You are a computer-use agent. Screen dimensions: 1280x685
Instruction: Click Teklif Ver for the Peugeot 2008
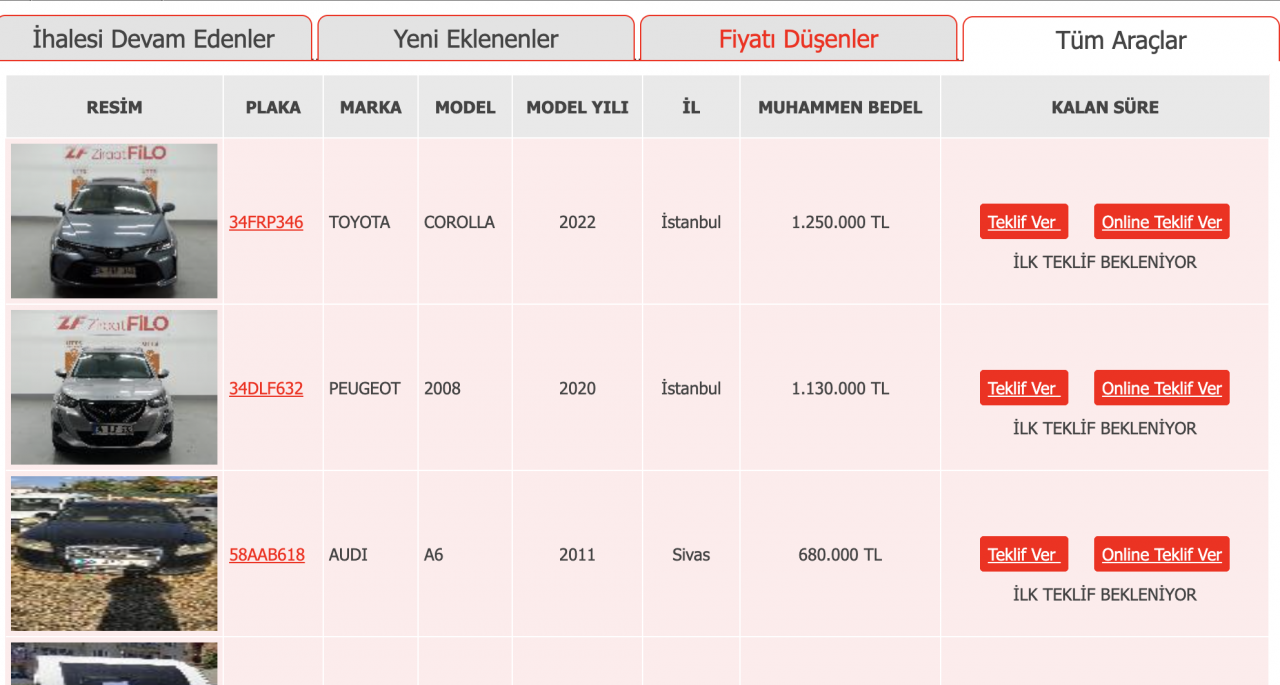point(1023,388)
